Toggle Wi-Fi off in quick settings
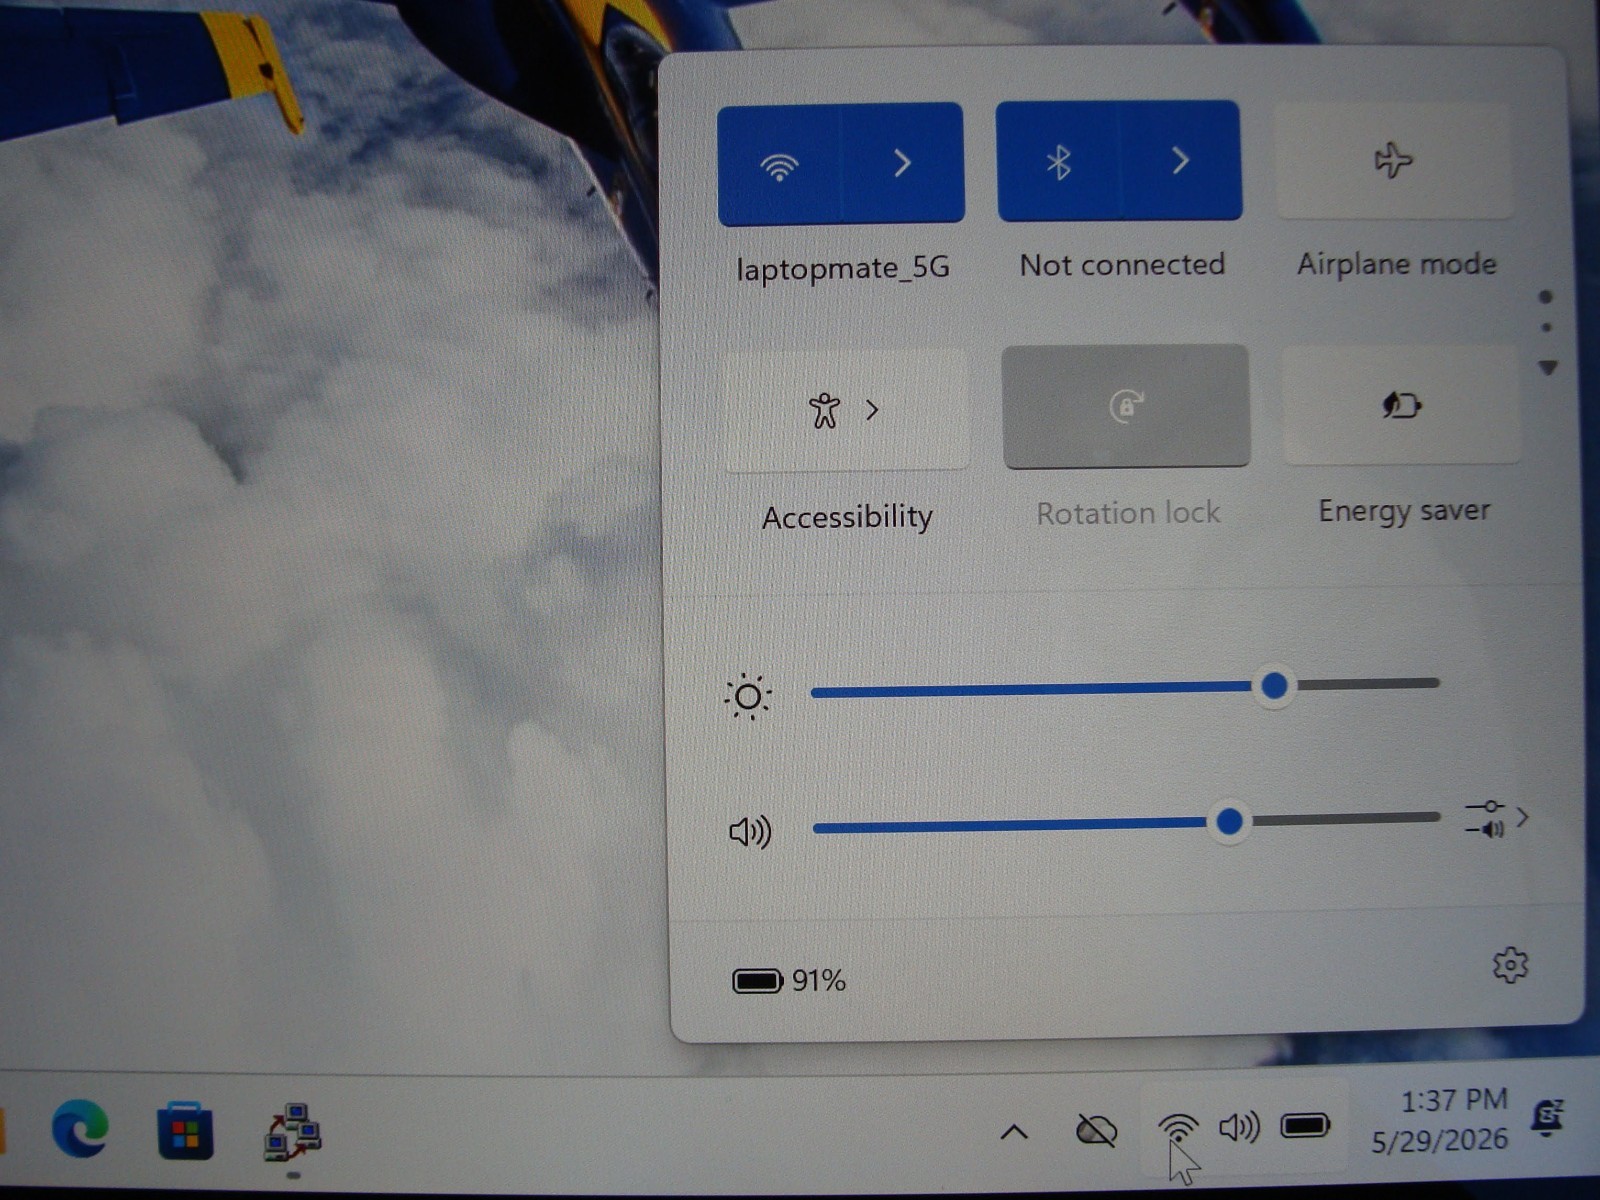Image resolution: width=1600 pixels, height=1200 pixels. [x=779, y=165]
